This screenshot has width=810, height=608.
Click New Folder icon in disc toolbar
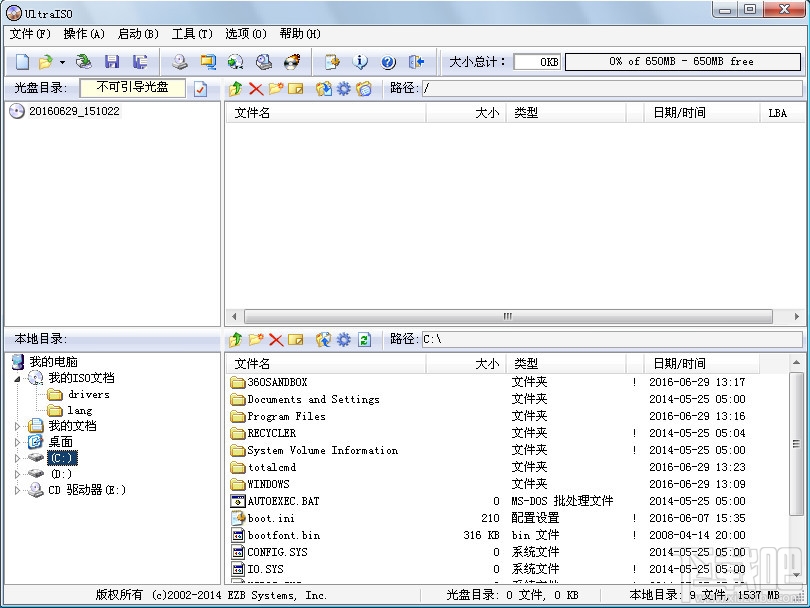pyautogui.click(x=276, y=88)
